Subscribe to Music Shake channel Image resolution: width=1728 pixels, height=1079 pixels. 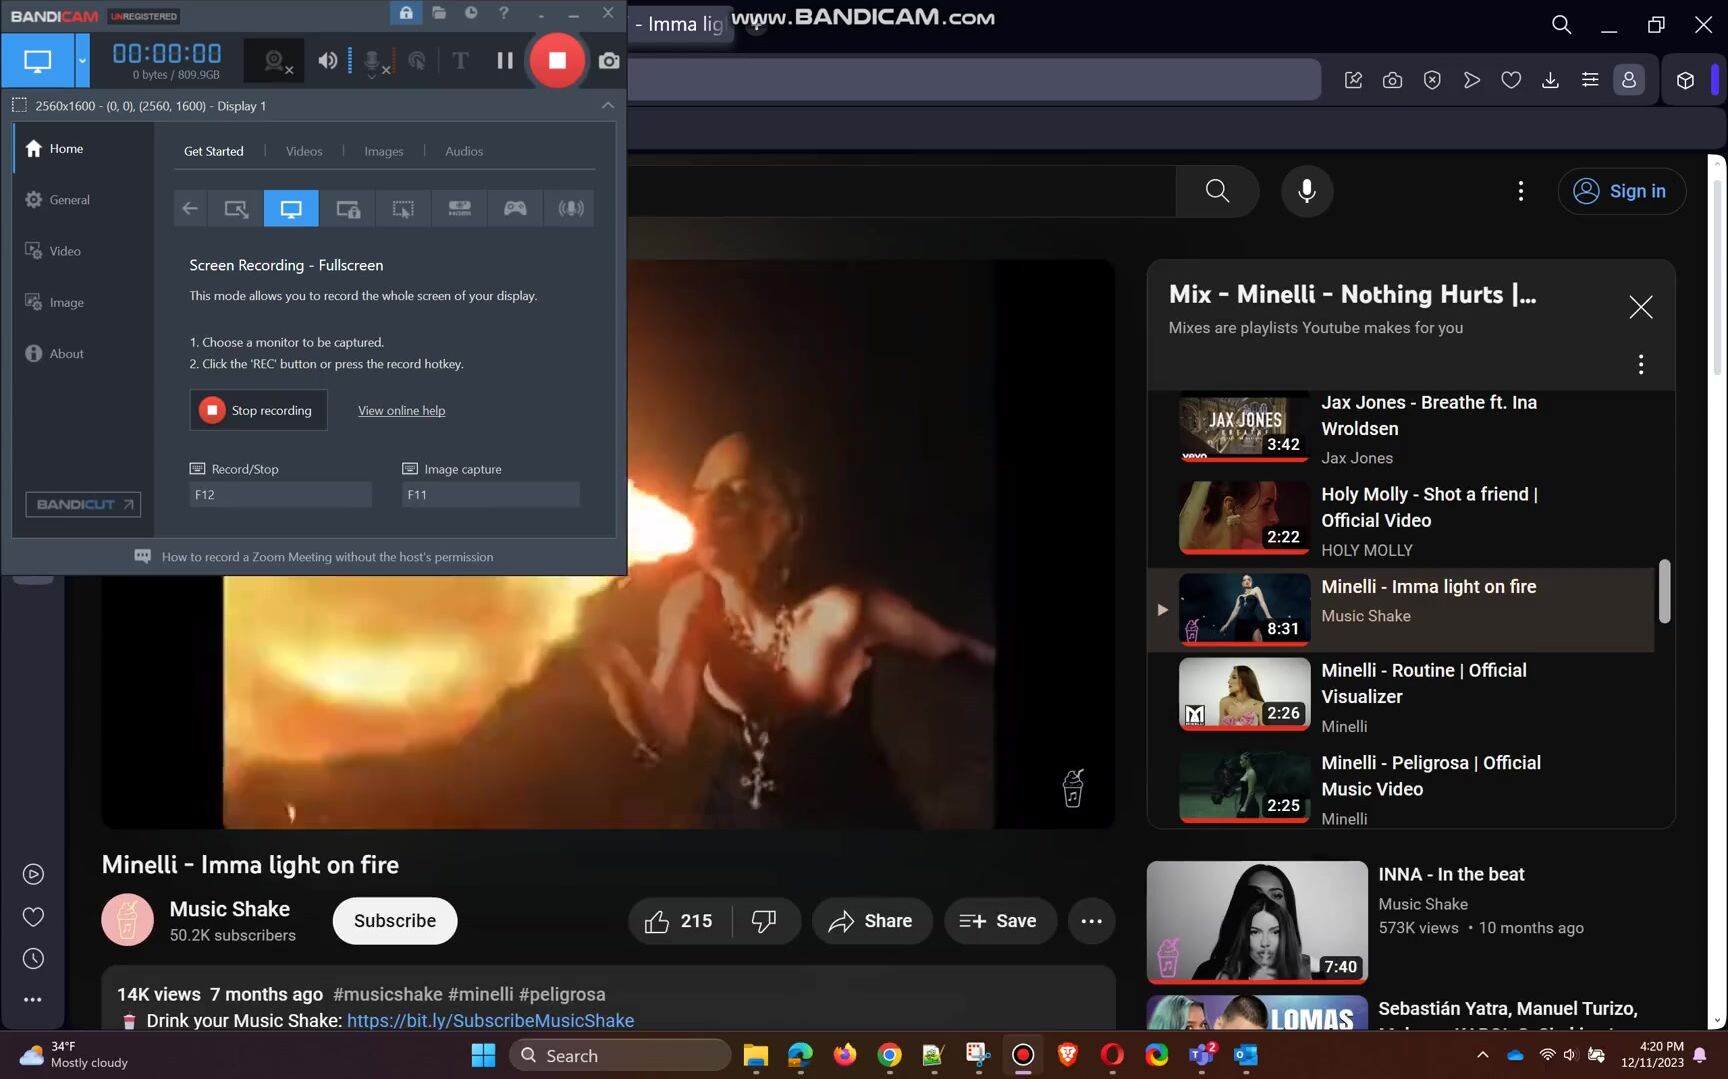(394, 921)
